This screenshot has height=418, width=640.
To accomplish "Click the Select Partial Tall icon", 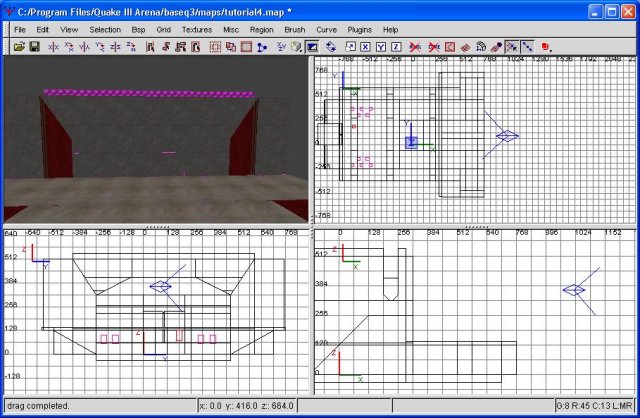I will tap(180, 47).
